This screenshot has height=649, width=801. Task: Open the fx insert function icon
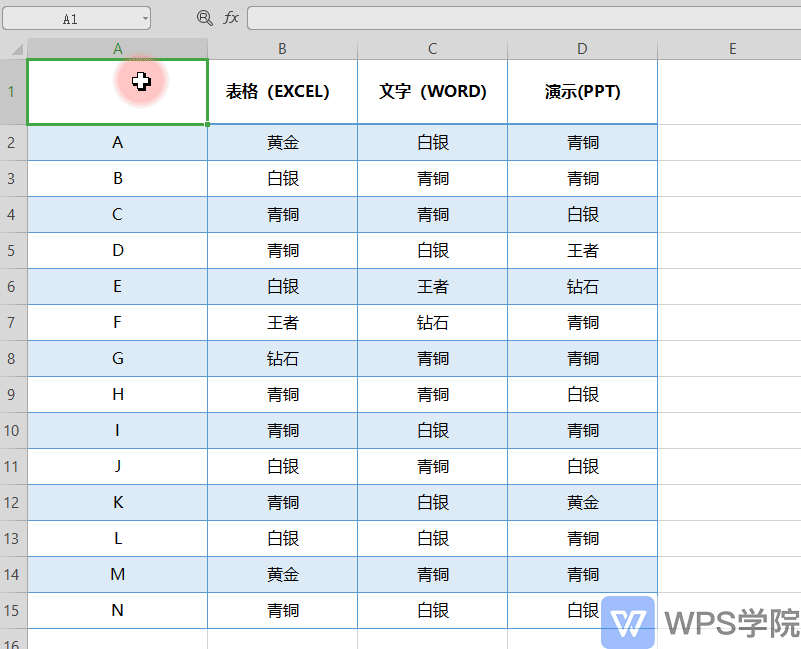231,18
